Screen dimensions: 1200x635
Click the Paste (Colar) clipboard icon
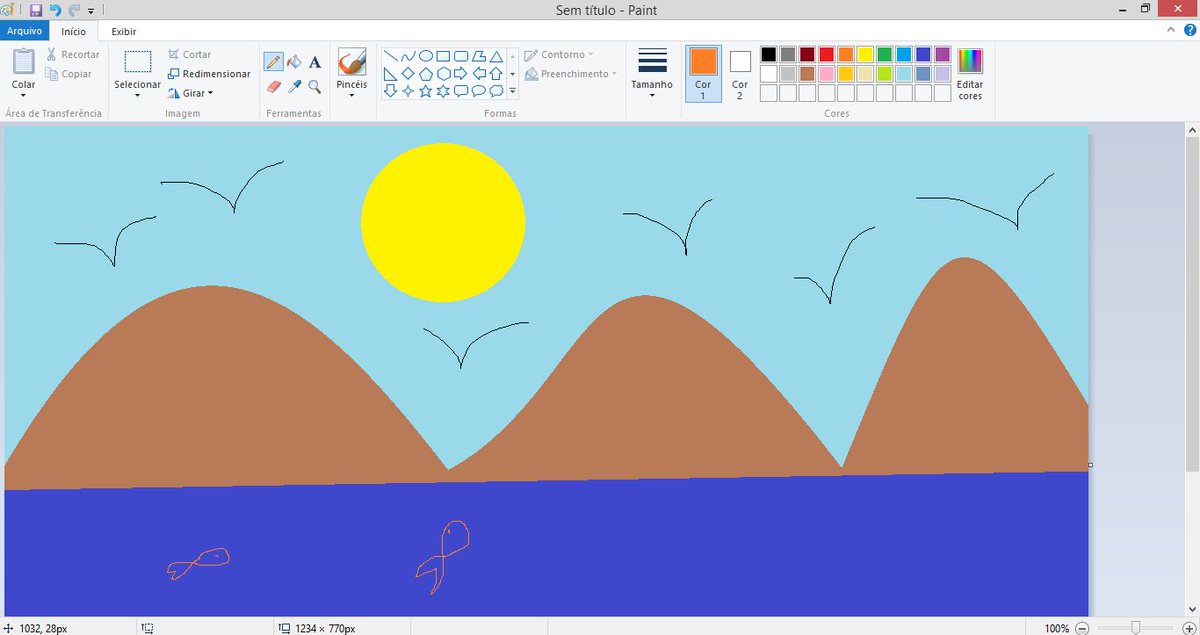[x=24, y=62]
